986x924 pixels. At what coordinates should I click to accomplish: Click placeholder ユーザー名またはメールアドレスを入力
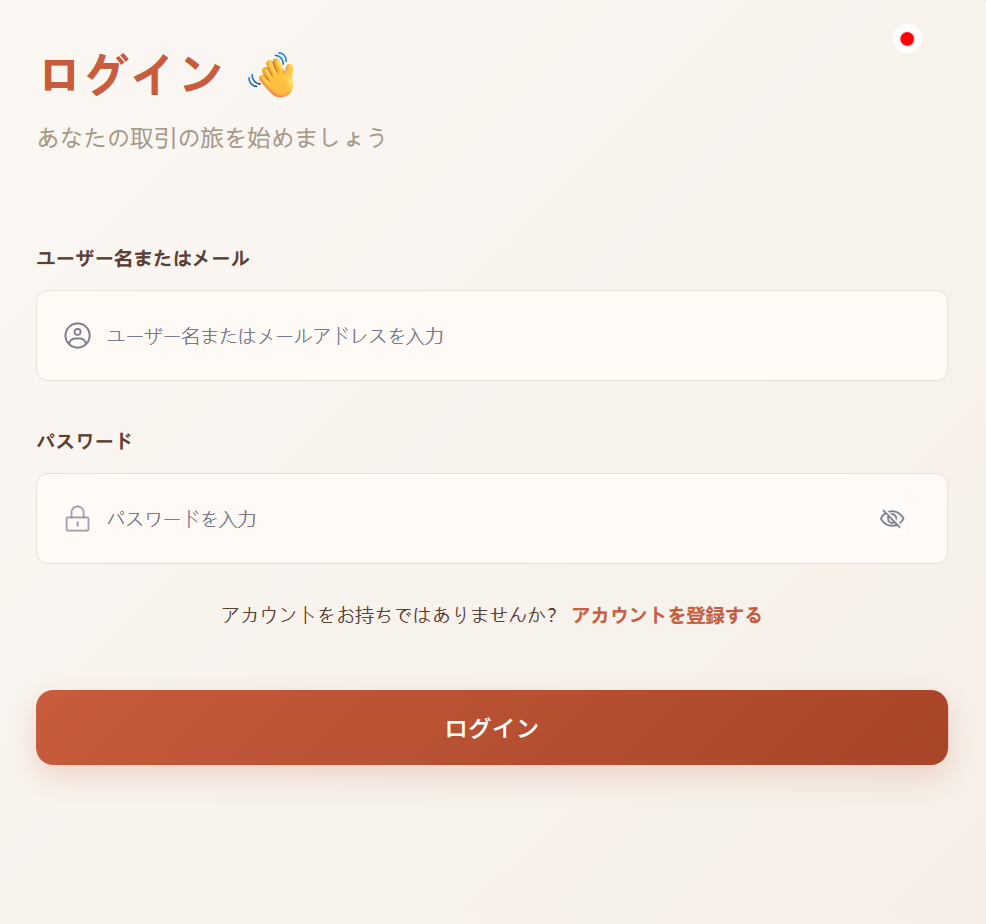click(275, 336)
